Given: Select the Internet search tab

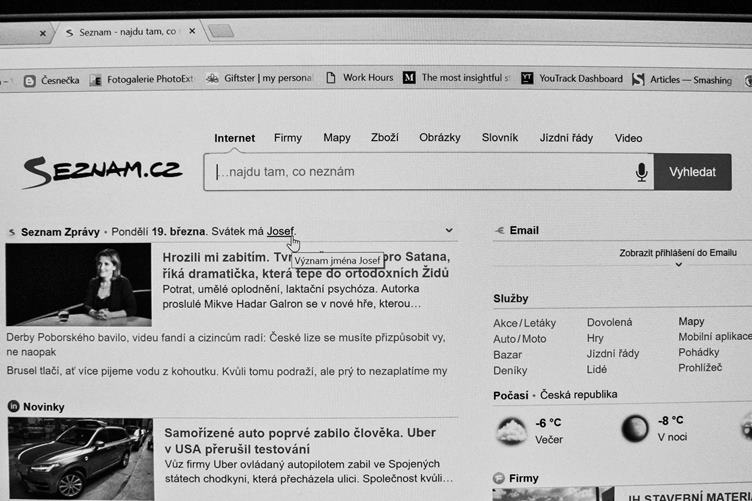Looking at the screenshot, I should pyautogui.click(x=235, y=139).
